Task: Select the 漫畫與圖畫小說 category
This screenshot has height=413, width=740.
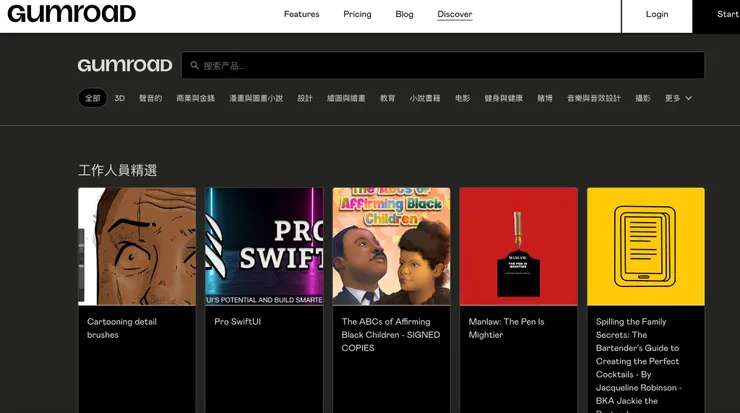Action: [256, 98]
